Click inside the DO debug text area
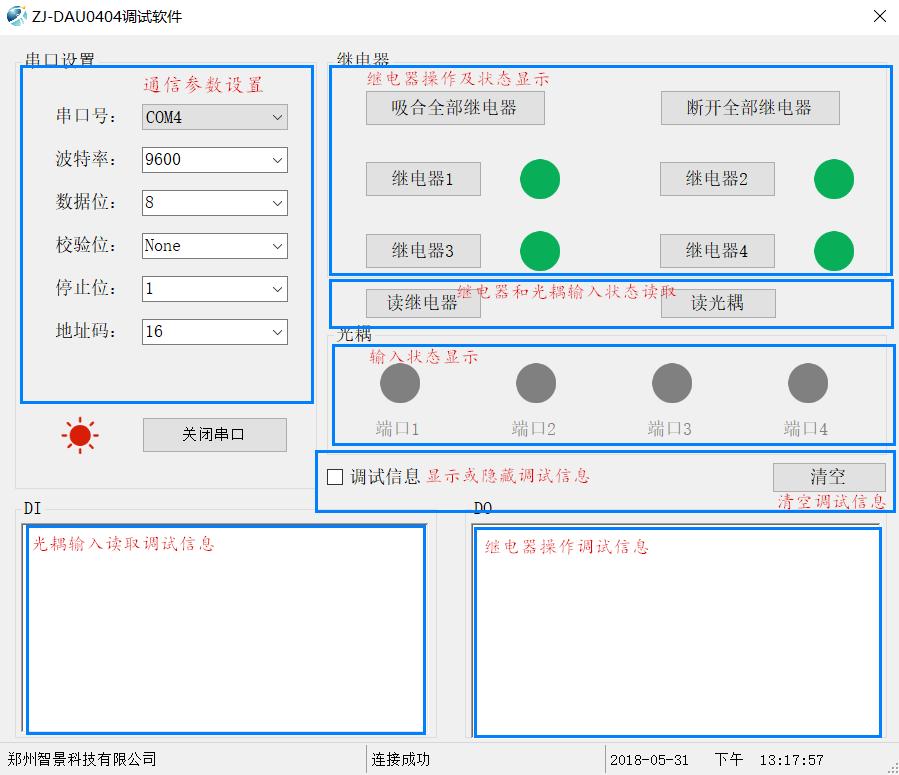Image resolution: width=899 pixels, height=775 pixels. point(677,631)
